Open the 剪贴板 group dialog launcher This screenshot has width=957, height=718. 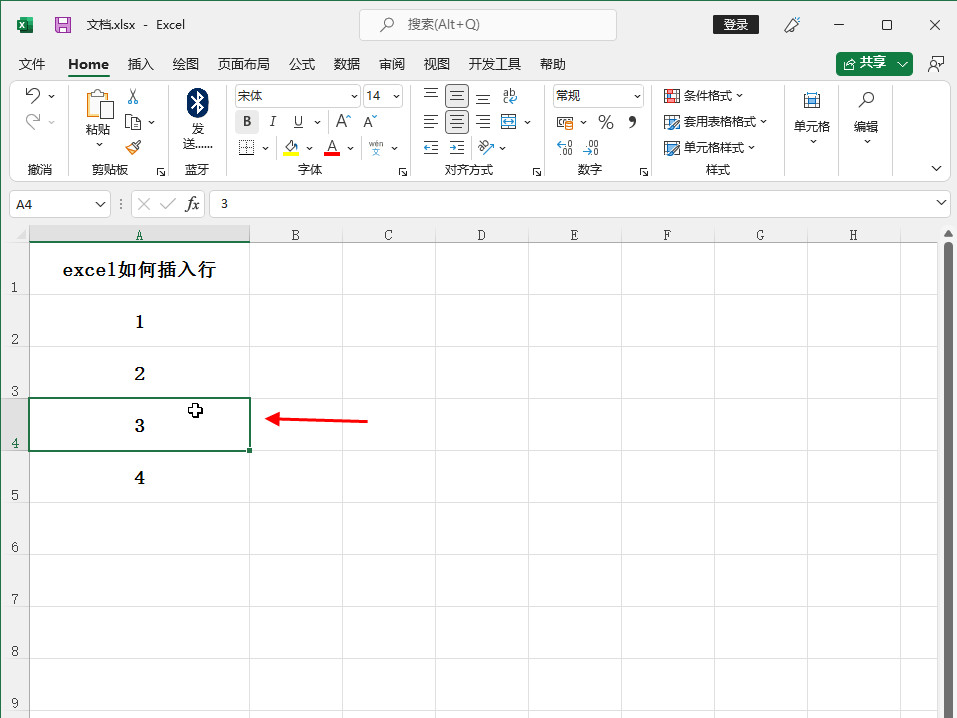(161, 172)
